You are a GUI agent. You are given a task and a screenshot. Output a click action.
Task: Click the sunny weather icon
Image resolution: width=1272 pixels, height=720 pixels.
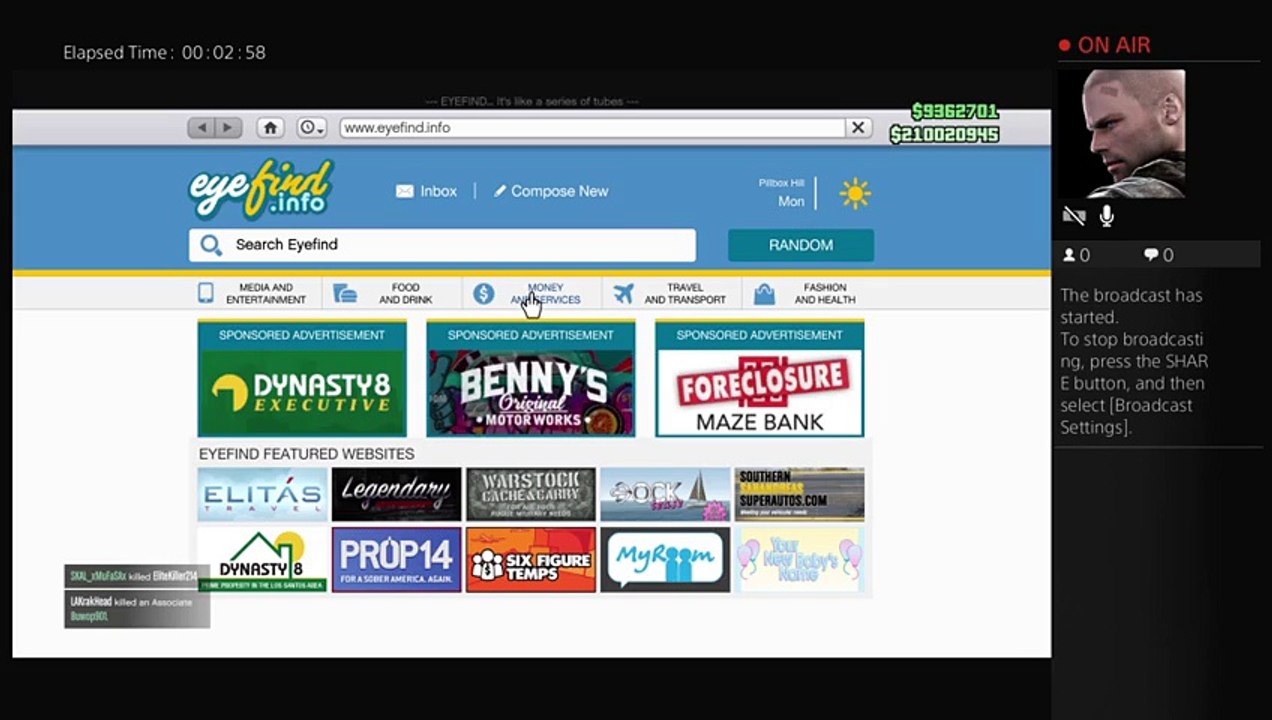(x=855, y=193)
